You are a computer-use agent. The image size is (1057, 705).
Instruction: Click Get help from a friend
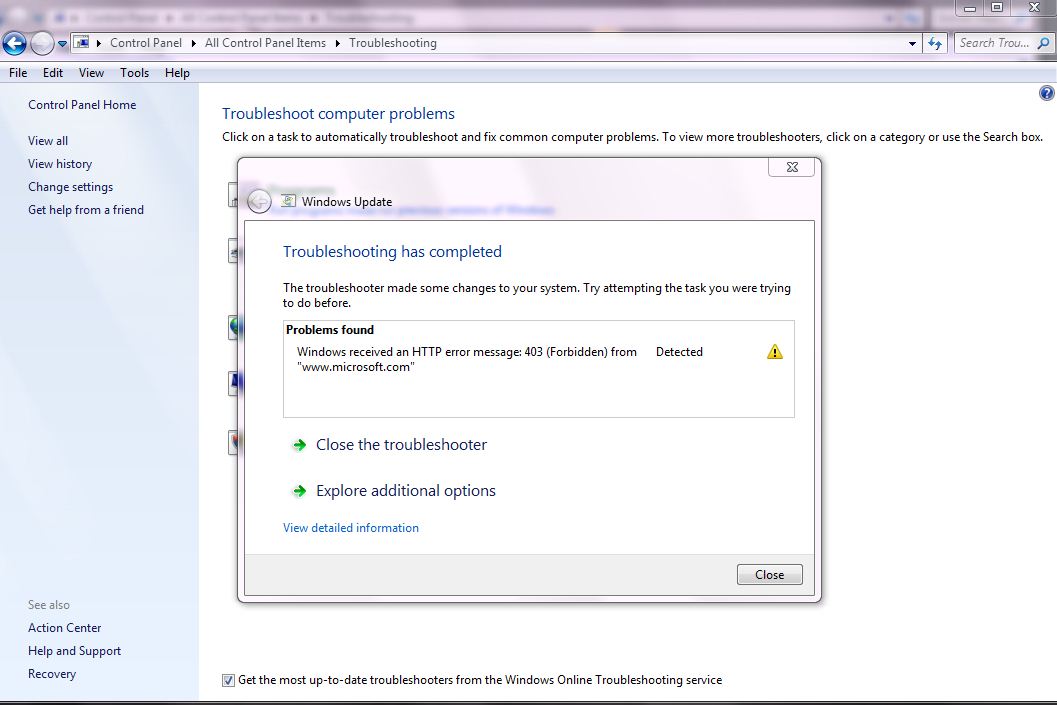[x=86, y=210]
